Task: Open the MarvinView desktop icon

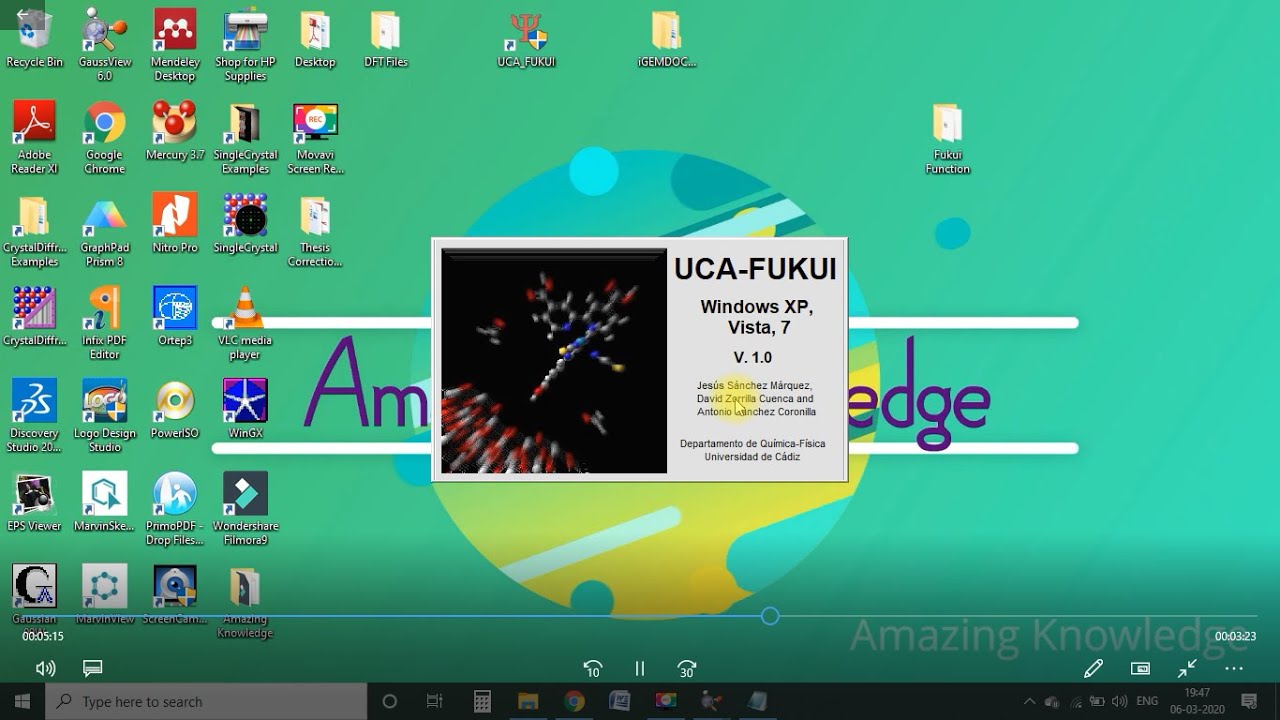Action: 104,594
